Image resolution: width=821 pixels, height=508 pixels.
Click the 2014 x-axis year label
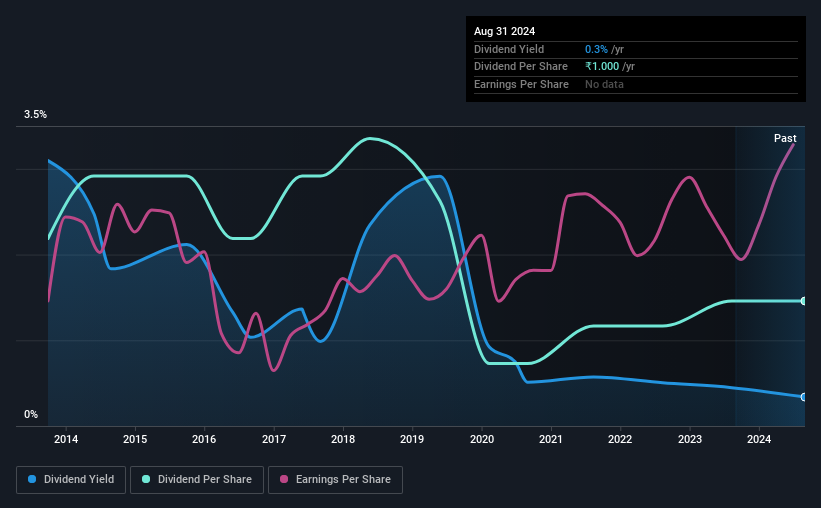coord(66,439)
